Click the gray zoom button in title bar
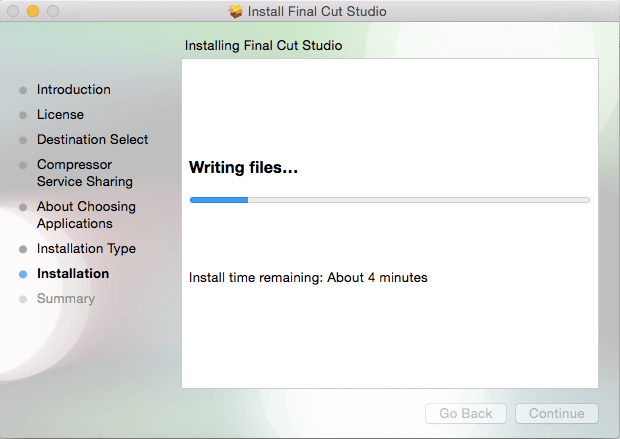The width and height of the screenshot is (620, 439). point(53,12)
